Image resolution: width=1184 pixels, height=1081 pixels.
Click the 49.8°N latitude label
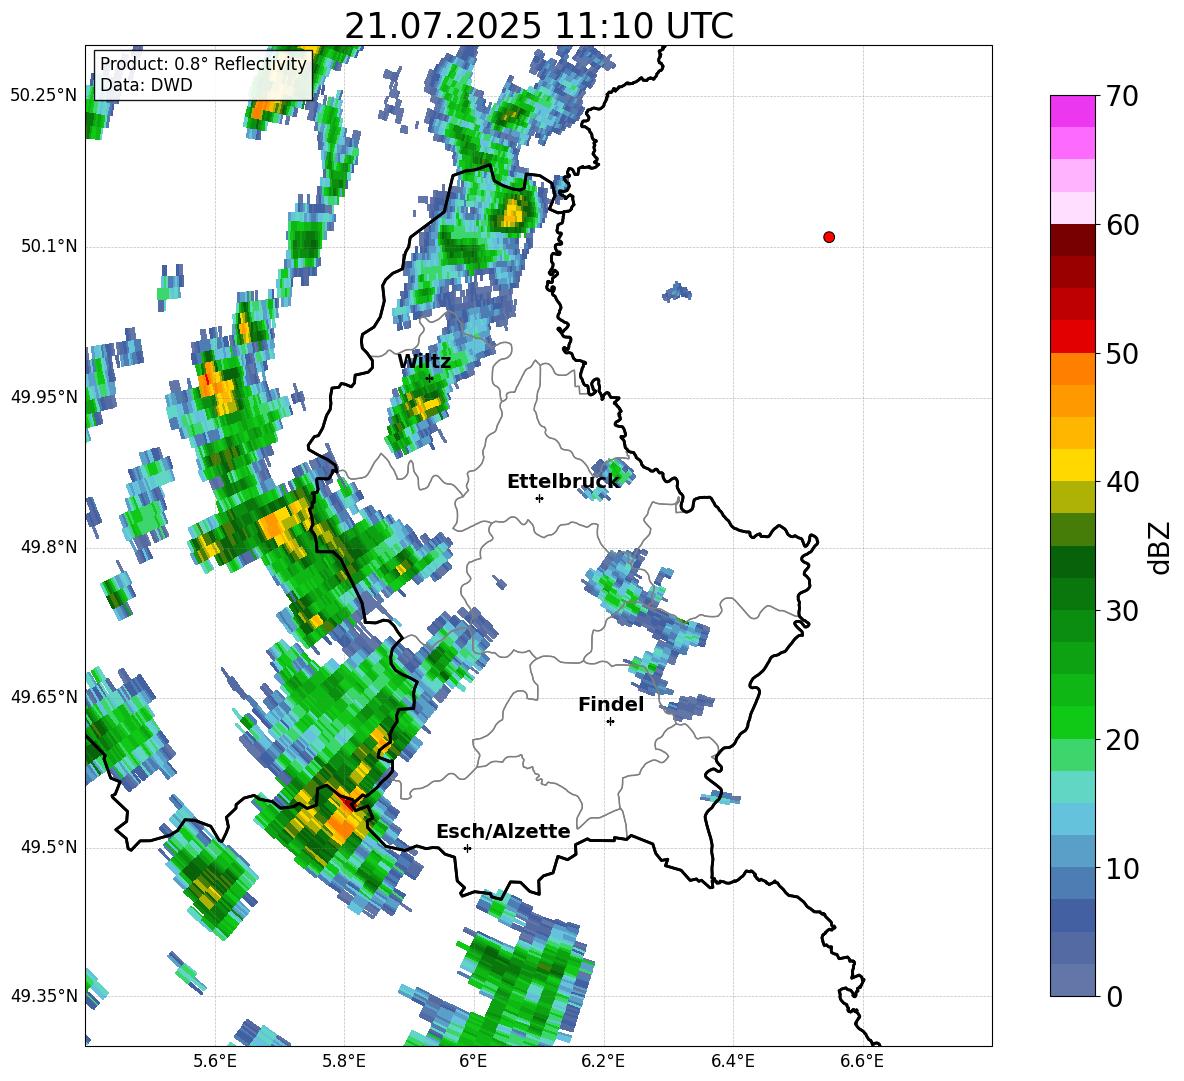pos(48,547)
